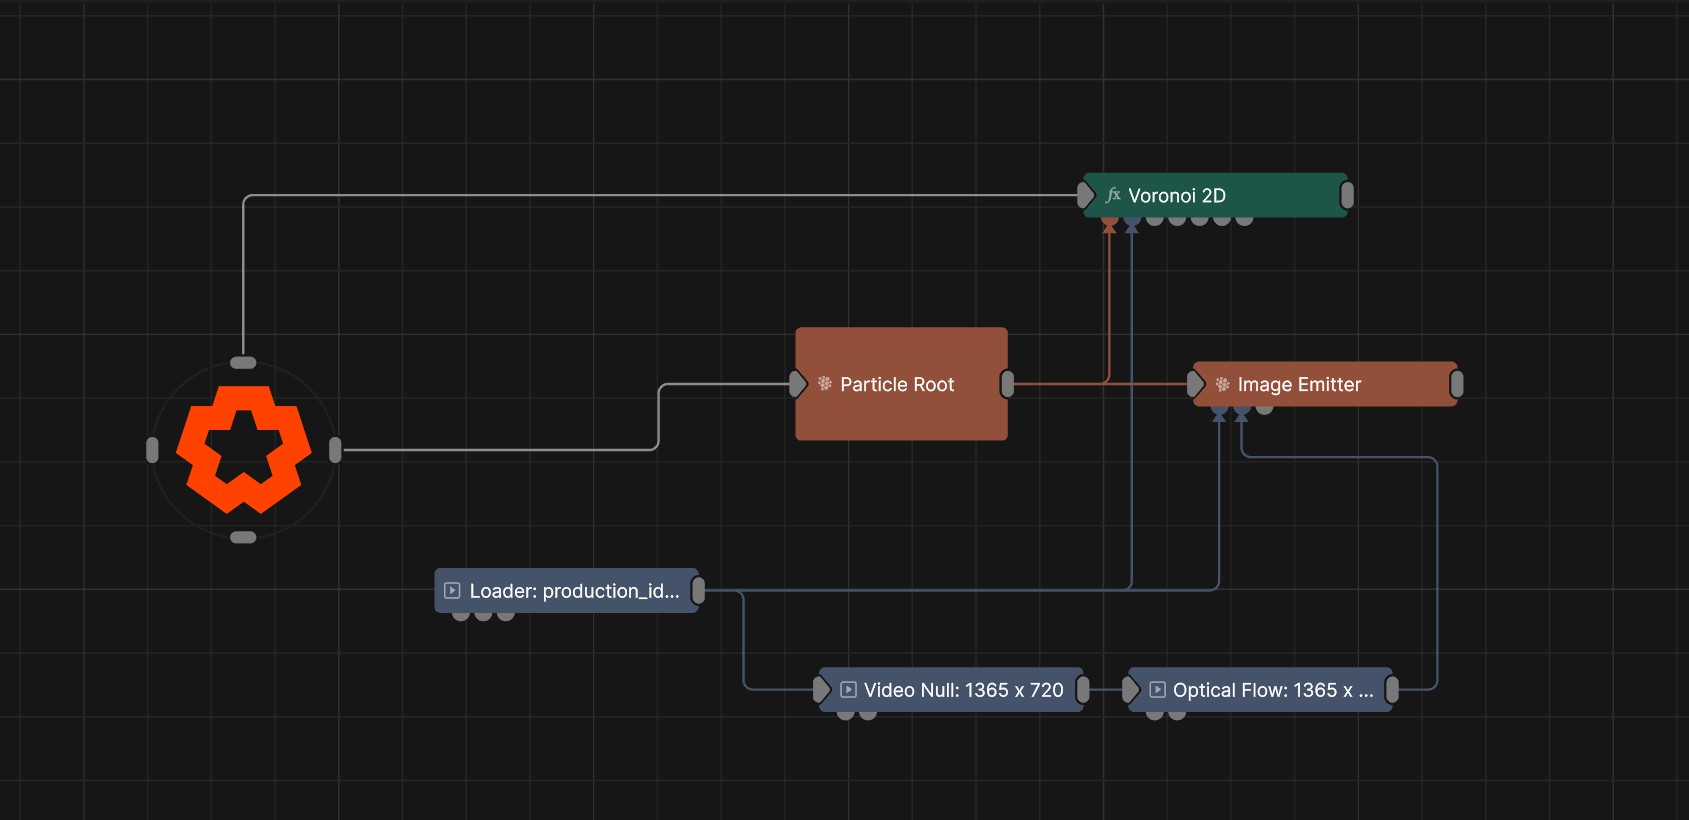Image resolution: width=1689 pixels, height=820 pixels.
Task: Click the root node bottom connector
Action: point(243,537)
